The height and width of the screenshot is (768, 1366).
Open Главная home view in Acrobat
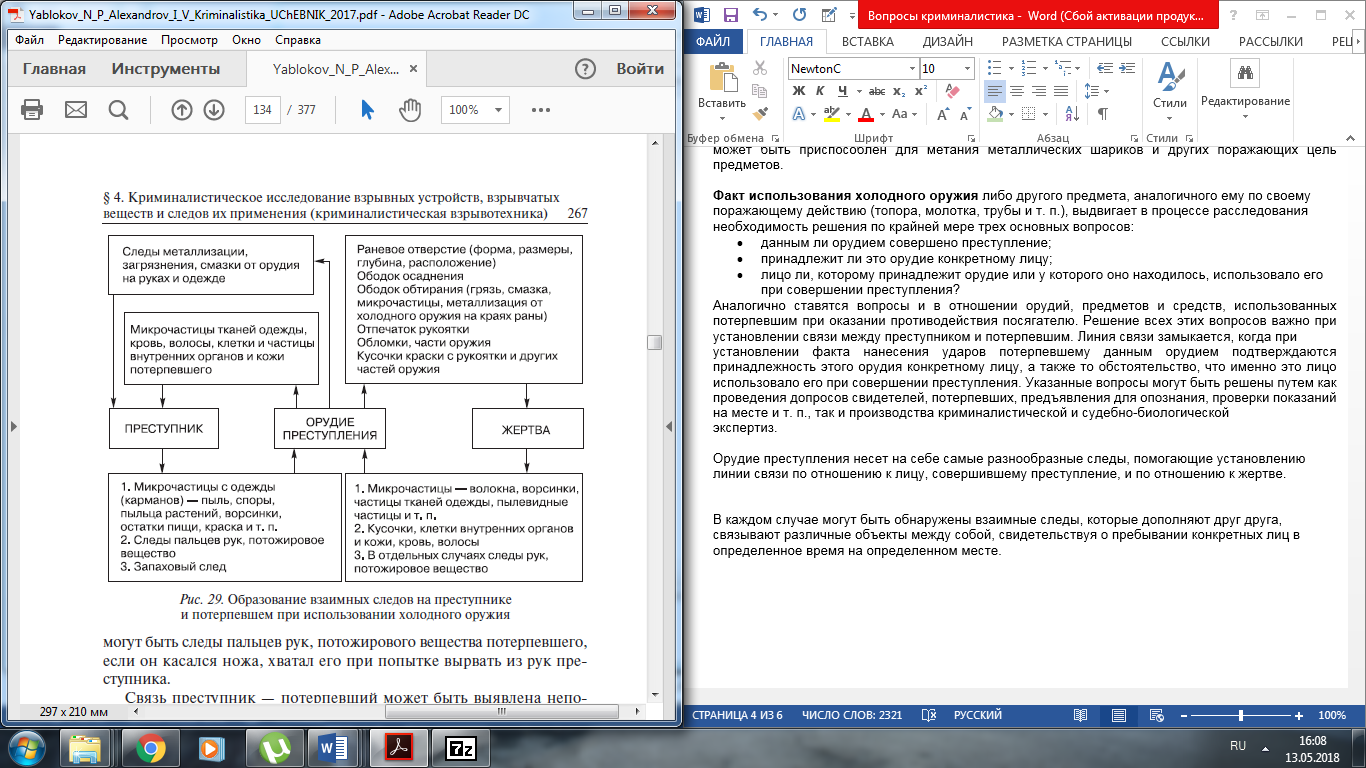pyautogui.click(x=54, y=69)
